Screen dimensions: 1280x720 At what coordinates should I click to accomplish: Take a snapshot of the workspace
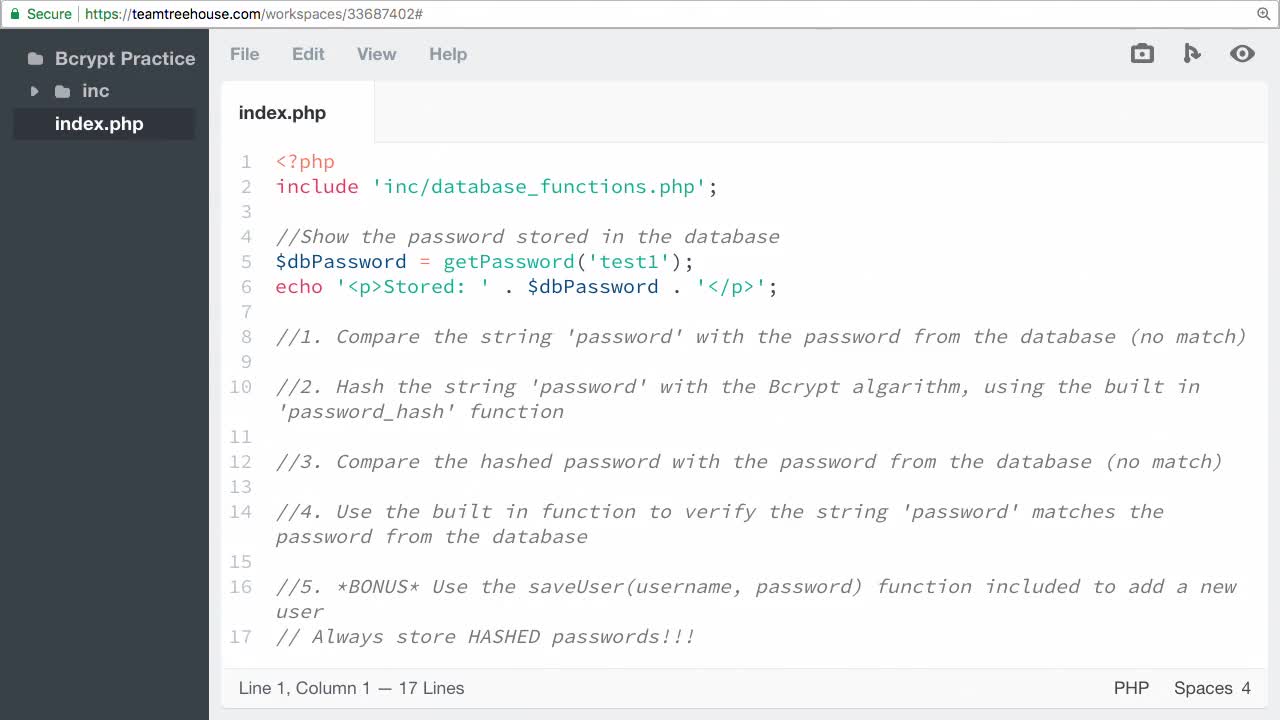1142,53
